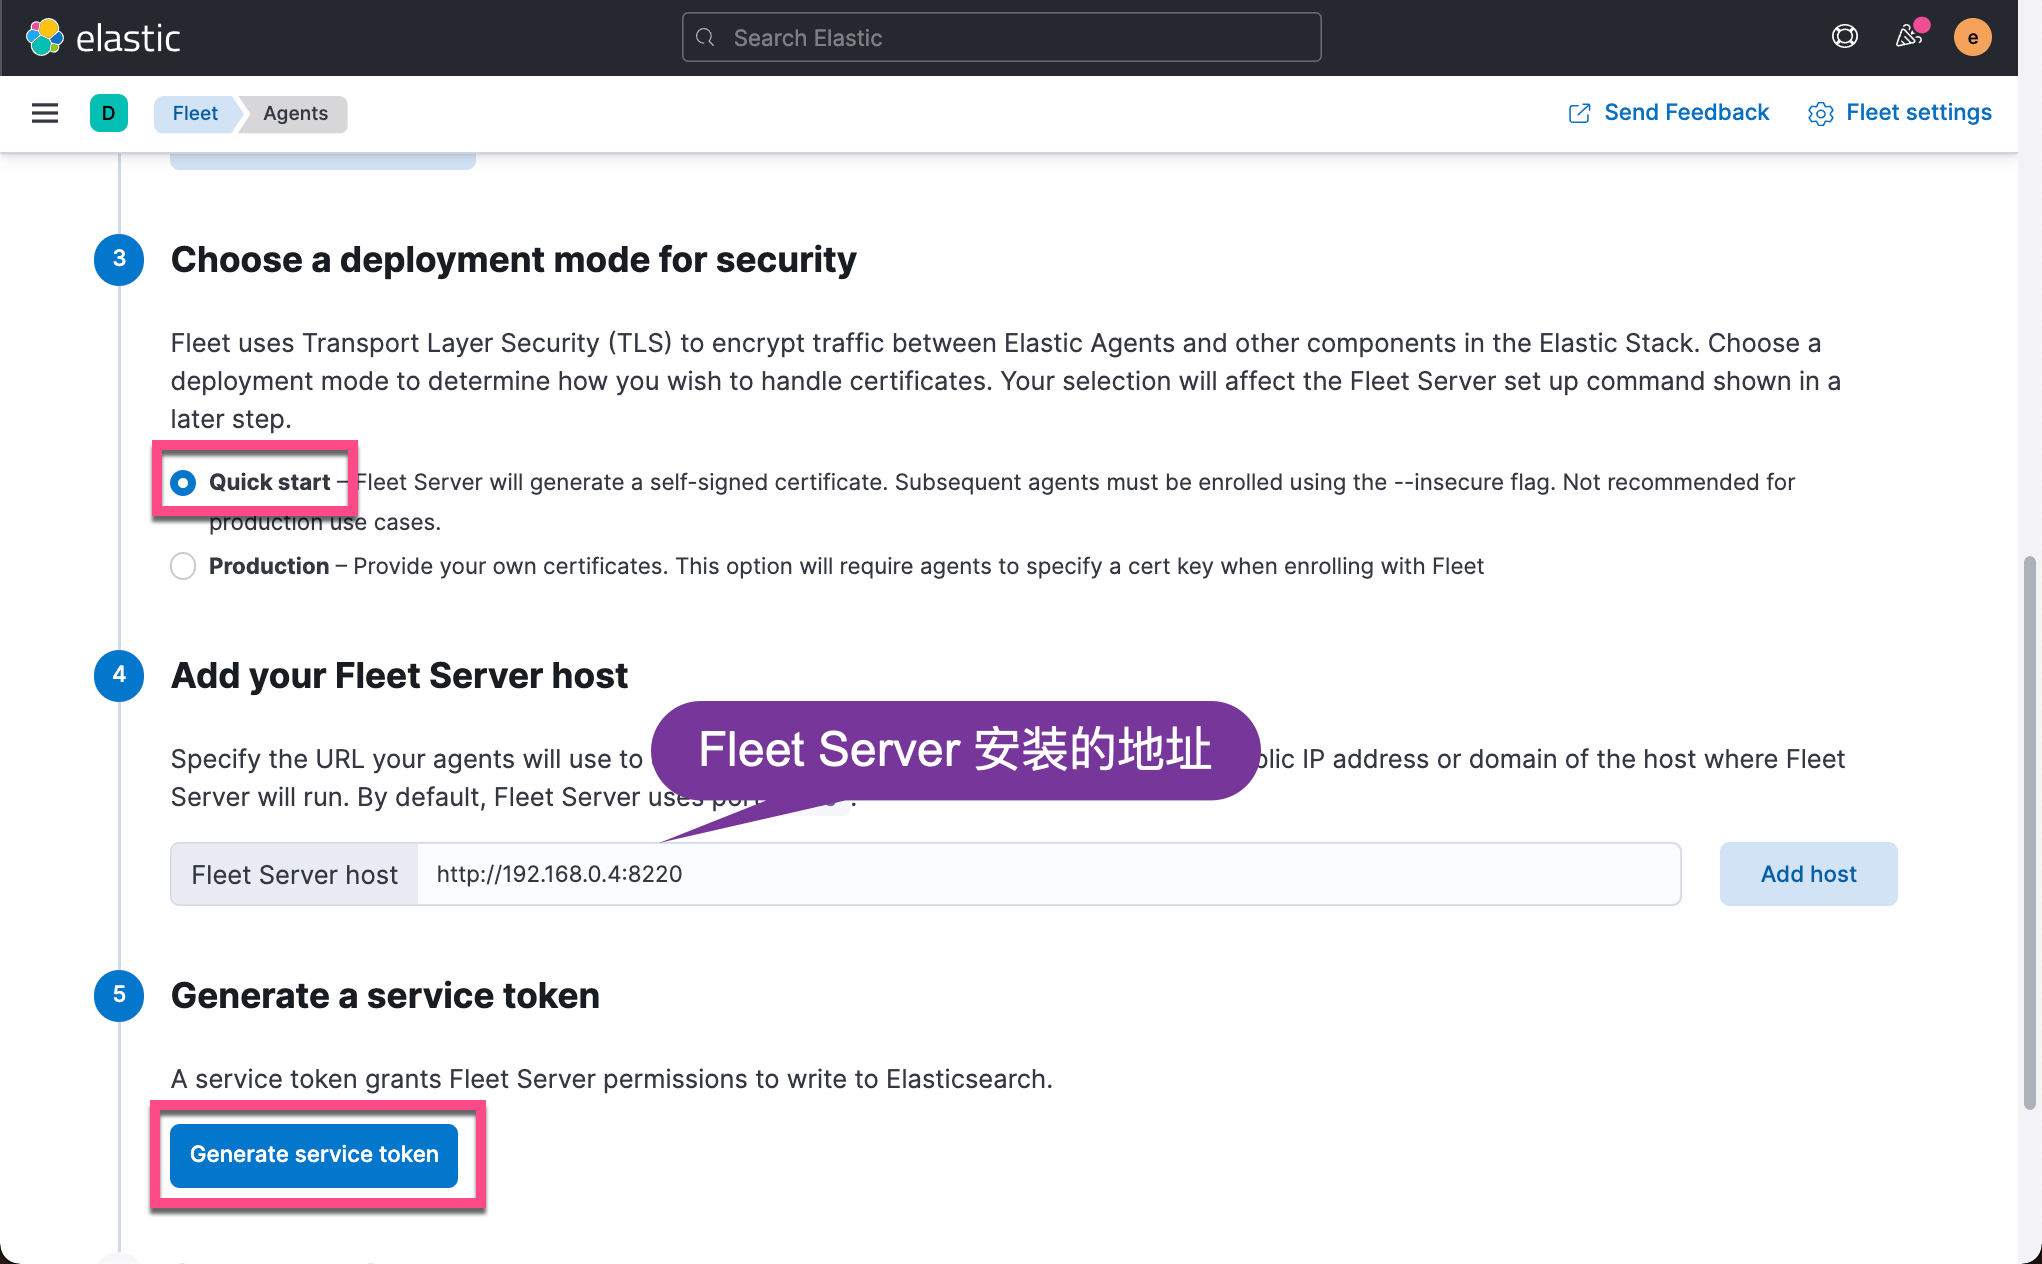Click the external-link icon beside Send Feedback
Image resolution: width=2042 pixels, height=1264 pixels.
(1579, 112)
